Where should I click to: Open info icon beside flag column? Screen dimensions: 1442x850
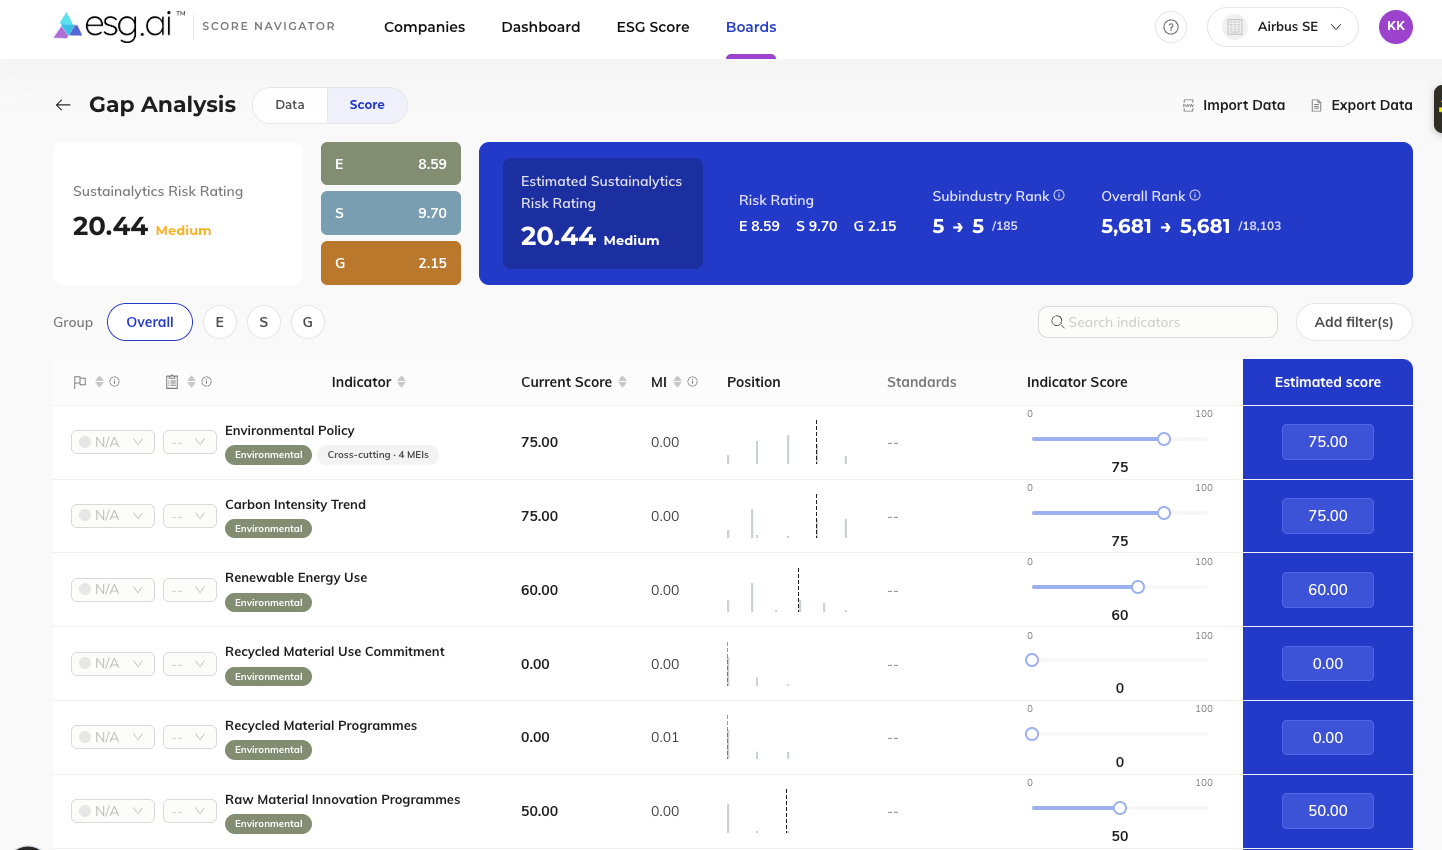[x=114, y=382]
